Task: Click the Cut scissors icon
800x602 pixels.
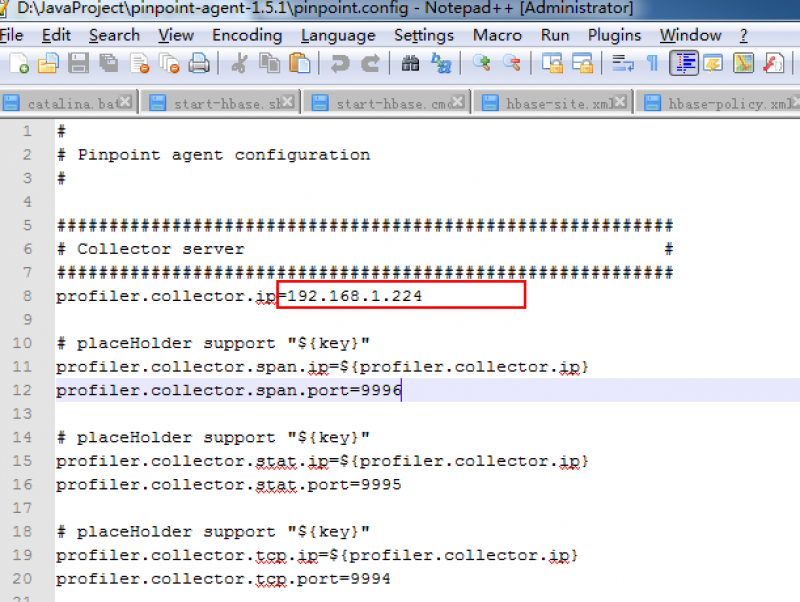Action: 239,64
